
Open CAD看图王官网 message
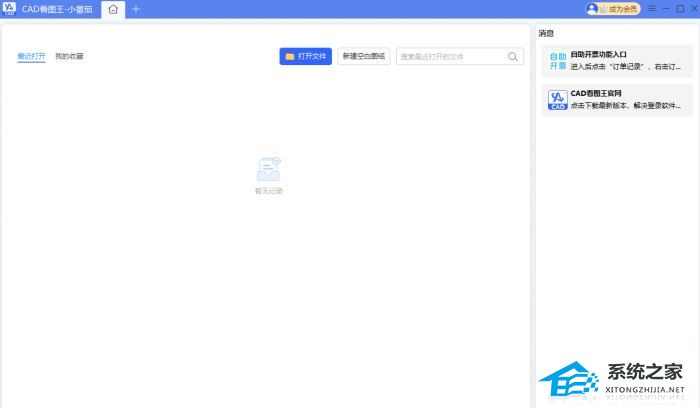(x=617, y=100)
